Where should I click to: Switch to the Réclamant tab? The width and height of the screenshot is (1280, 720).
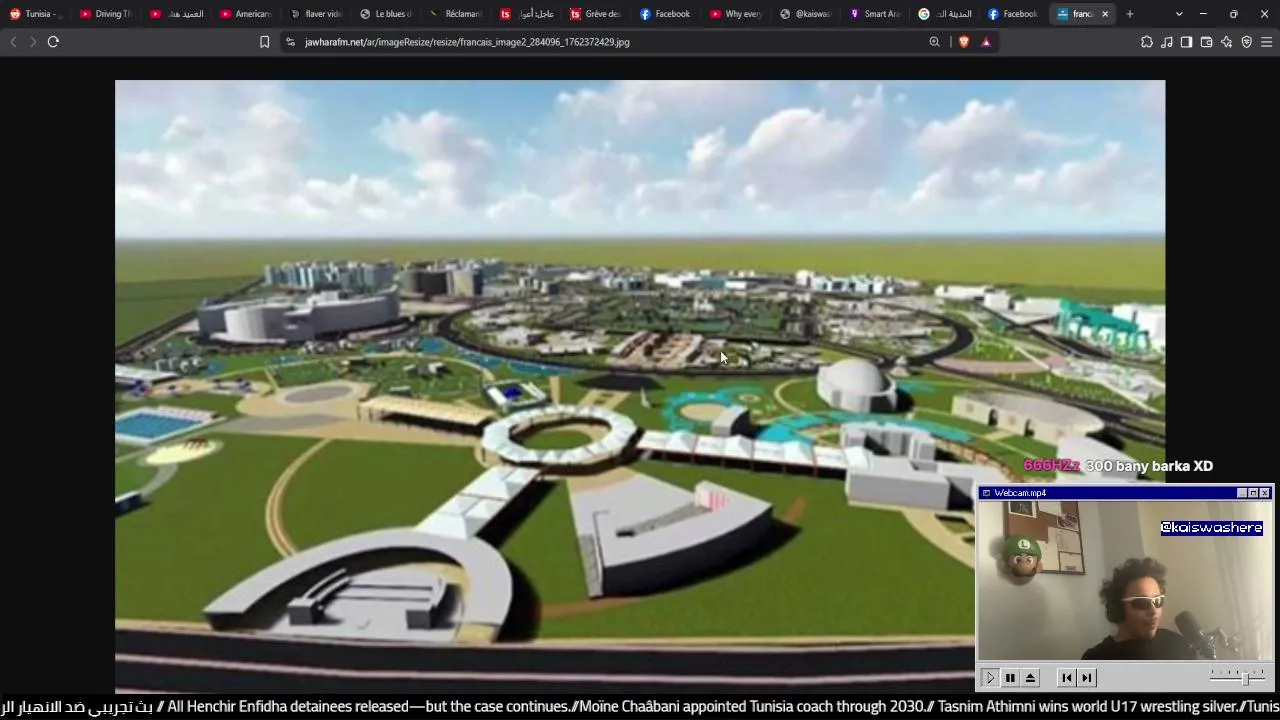455,14
